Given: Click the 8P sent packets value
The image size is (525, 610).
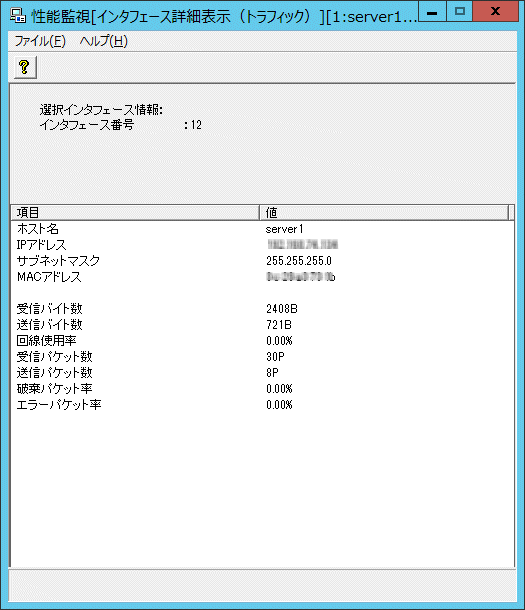Looking at the screenshot, I should pos(272,373).
